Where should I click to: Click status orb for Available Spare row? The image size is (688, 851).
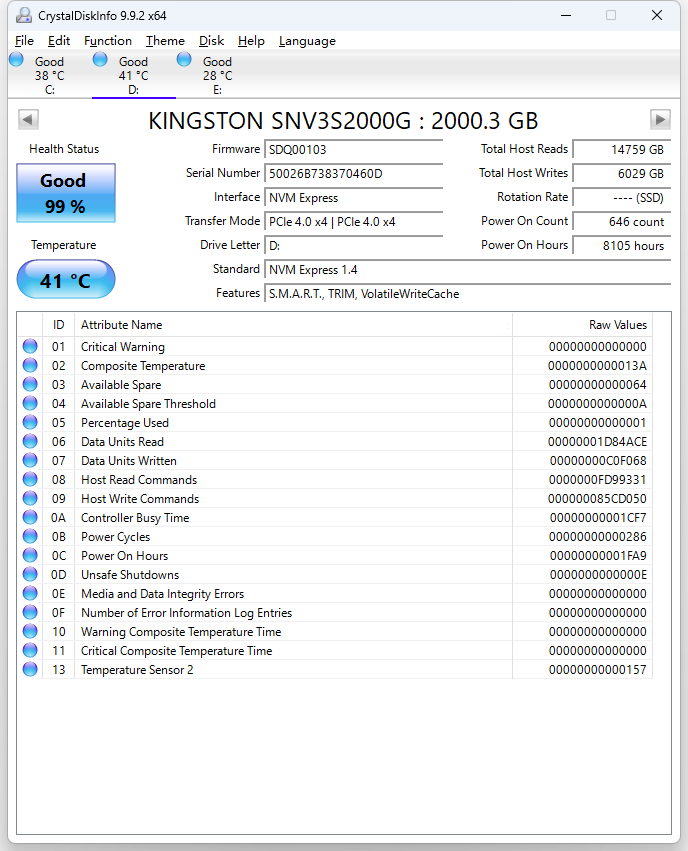[30, 384]
